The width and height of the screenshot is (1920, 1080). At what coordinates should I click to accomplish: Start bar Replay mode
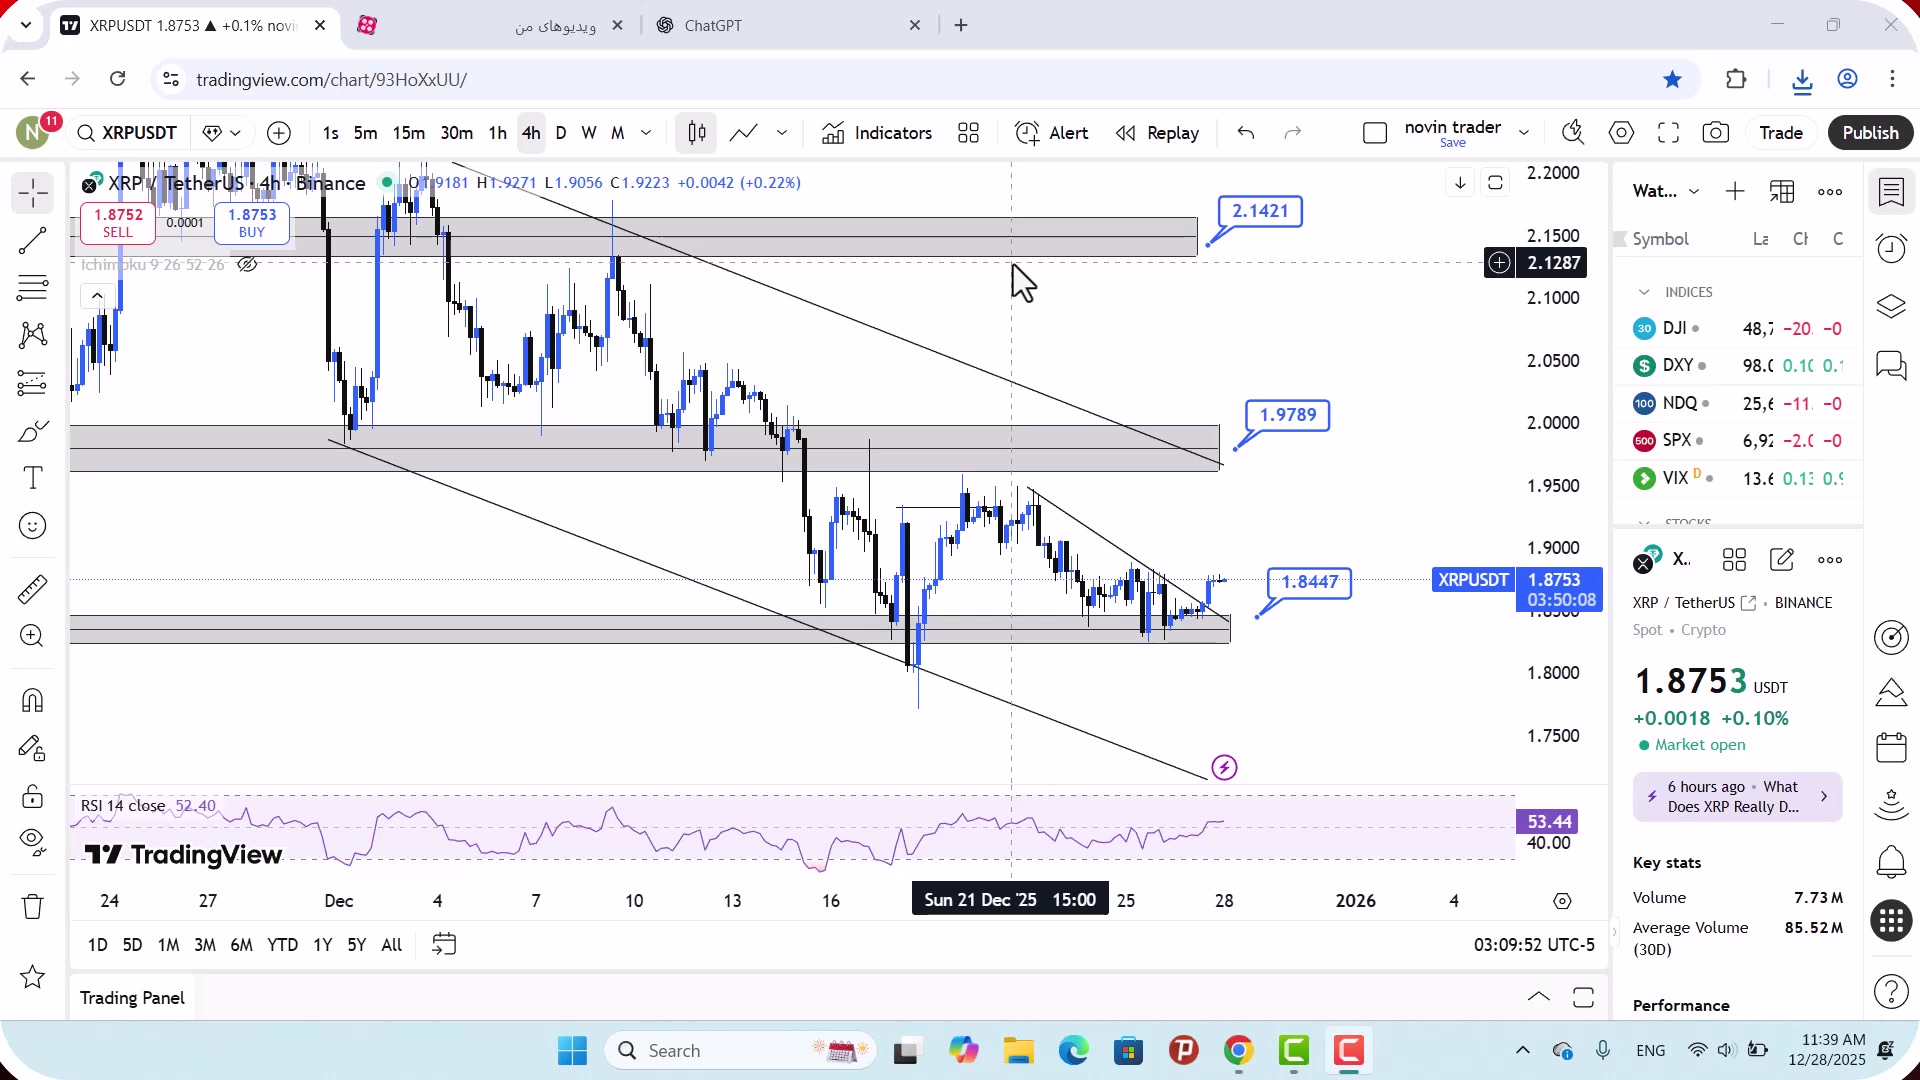pos(1157,133)
